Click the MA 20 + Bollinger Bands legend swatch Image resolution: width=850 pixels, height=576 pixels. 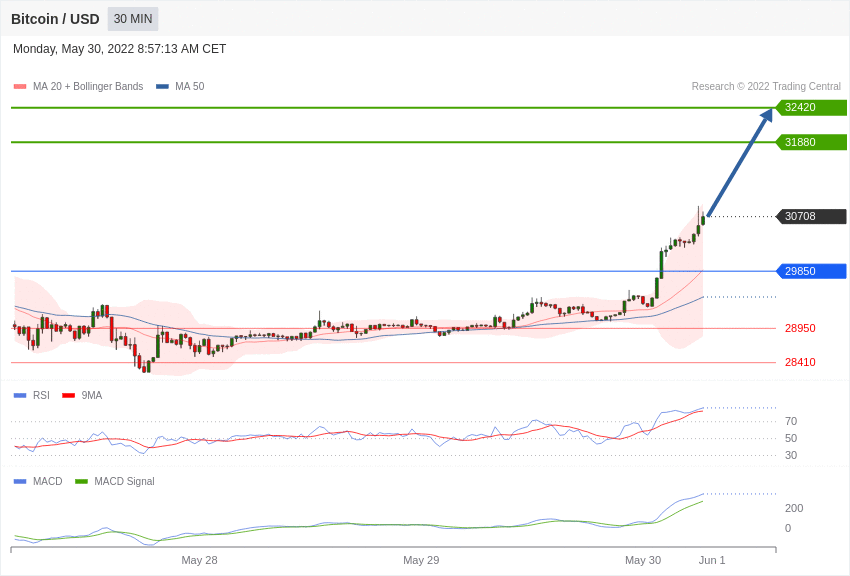point(20,87)
